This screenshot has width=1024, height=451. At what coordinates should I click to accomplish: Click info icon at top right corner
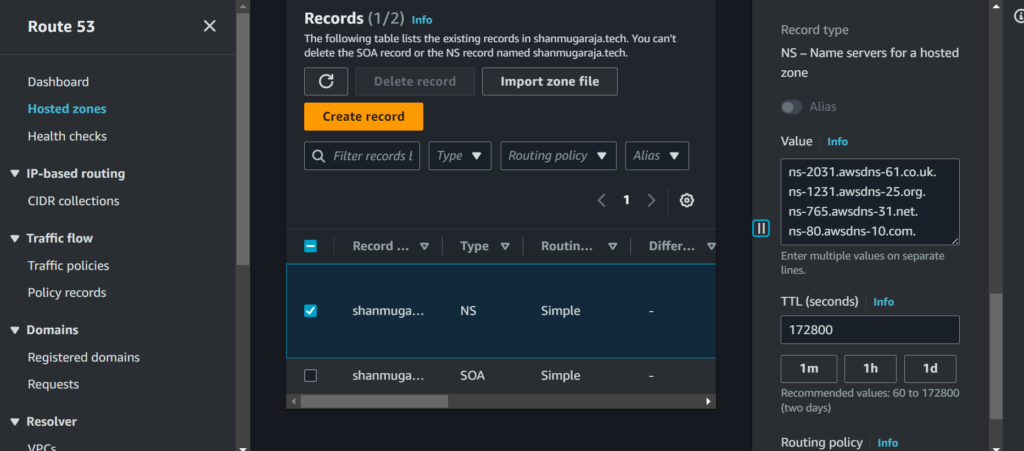tap(1019, 16)
